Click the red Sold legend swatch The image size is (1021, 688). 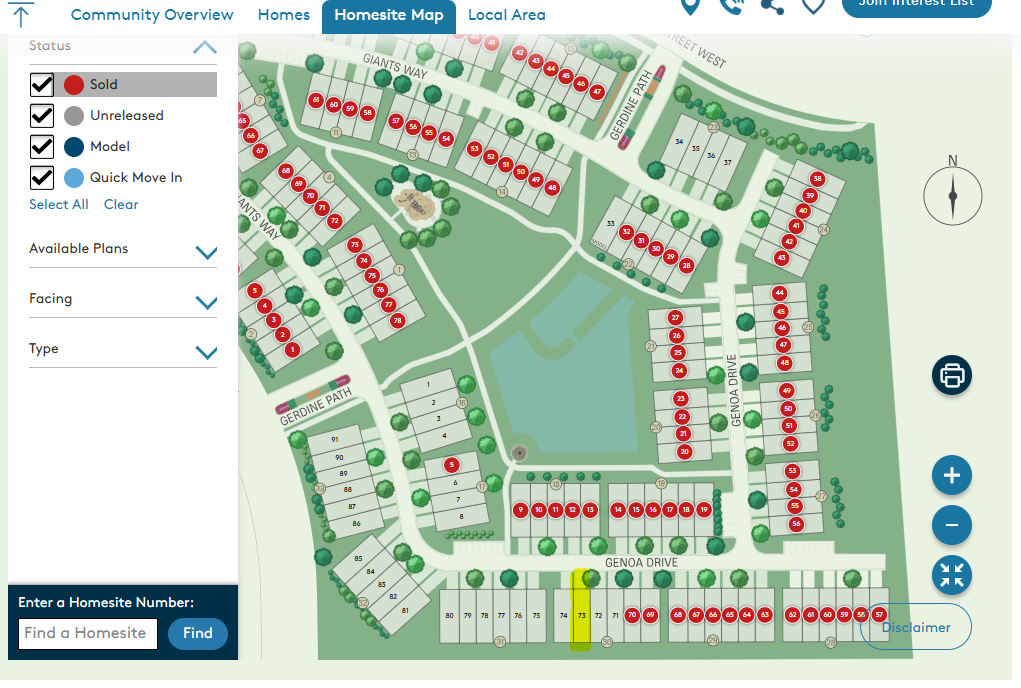click(74, 85)
